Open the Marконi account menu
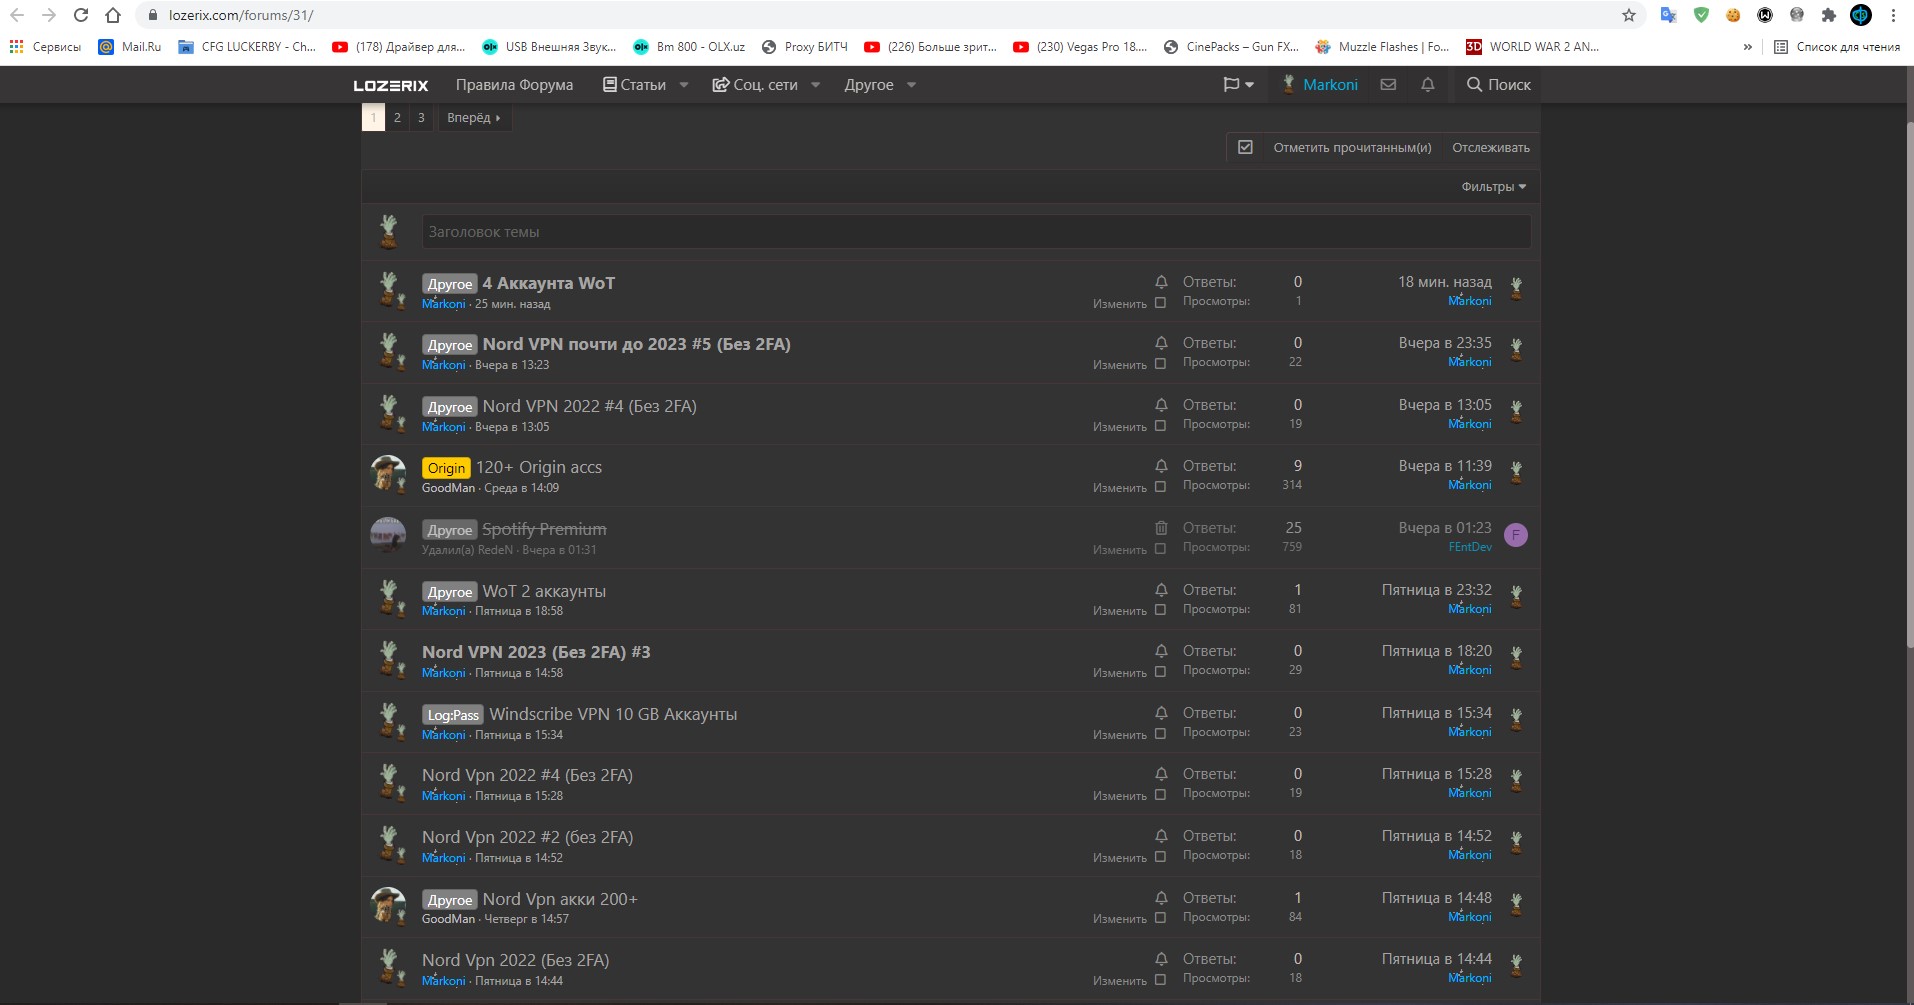 1319,85
